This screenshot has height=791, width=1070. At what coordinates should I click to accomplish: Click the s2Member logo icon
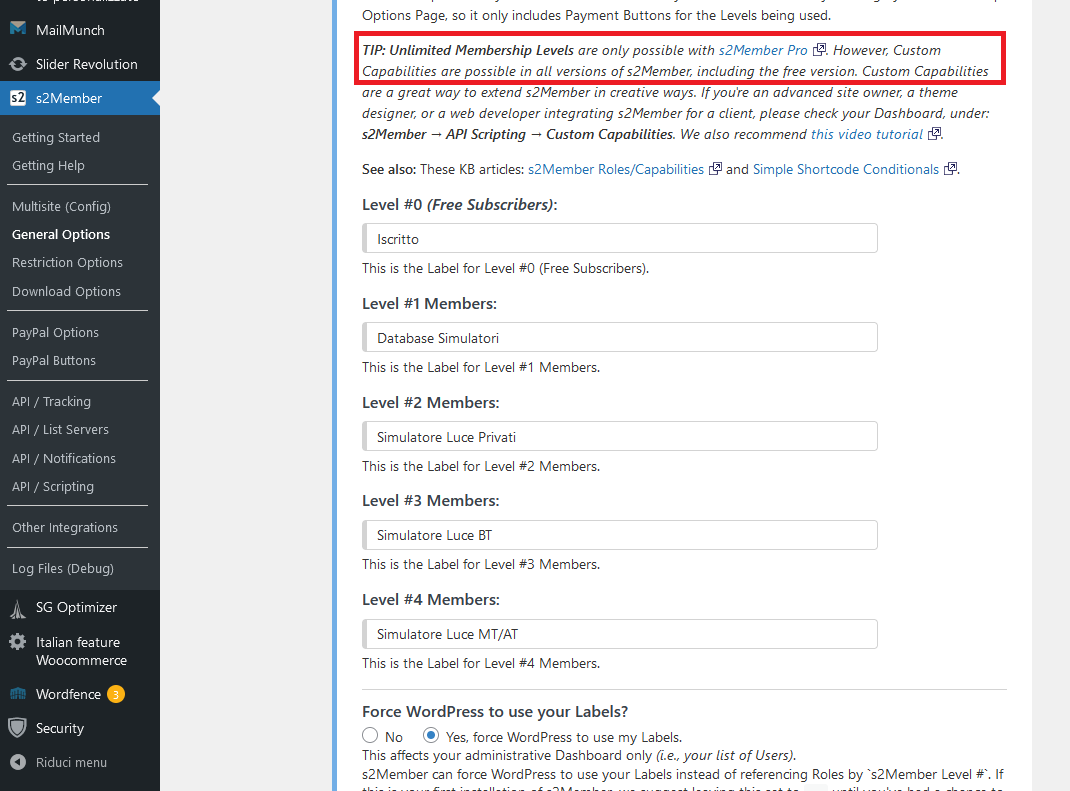18,98
